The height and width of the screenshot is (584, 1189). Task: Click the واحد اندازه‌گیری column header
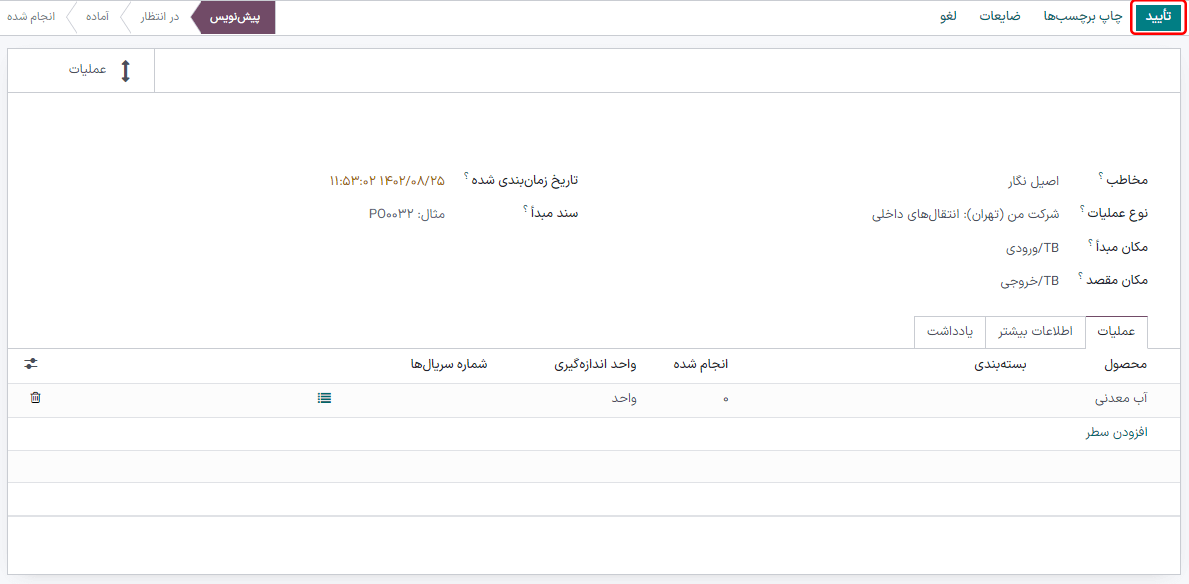[594, 365]
